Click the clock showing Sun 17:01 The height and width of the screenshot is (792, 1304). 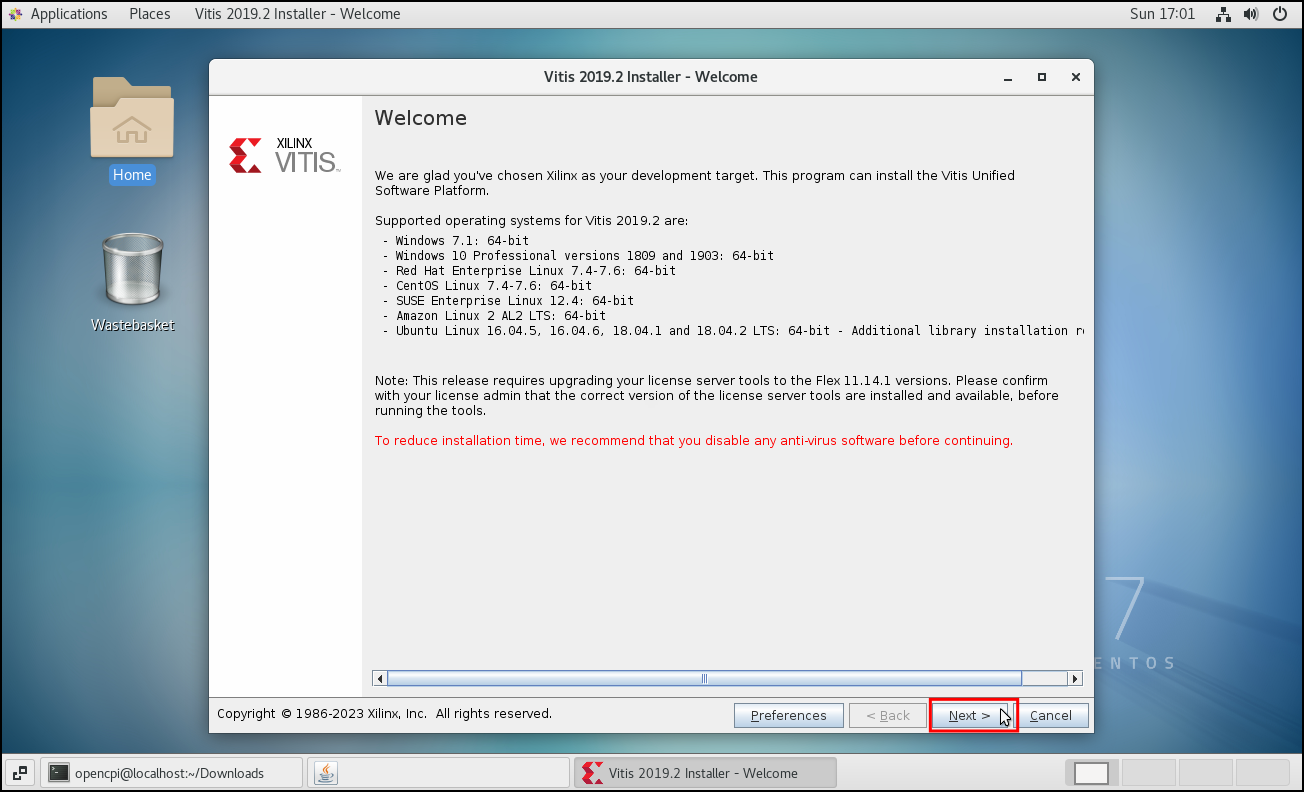coord(1162,14)
